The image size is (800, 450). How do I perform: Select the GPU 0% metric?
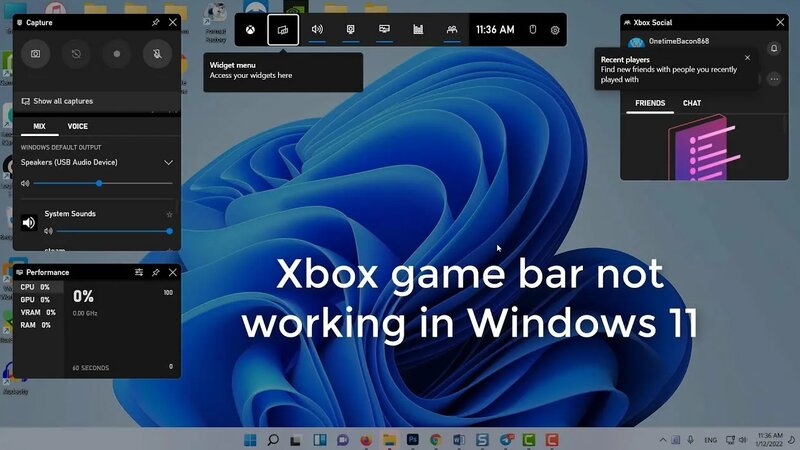coord(38,300)
